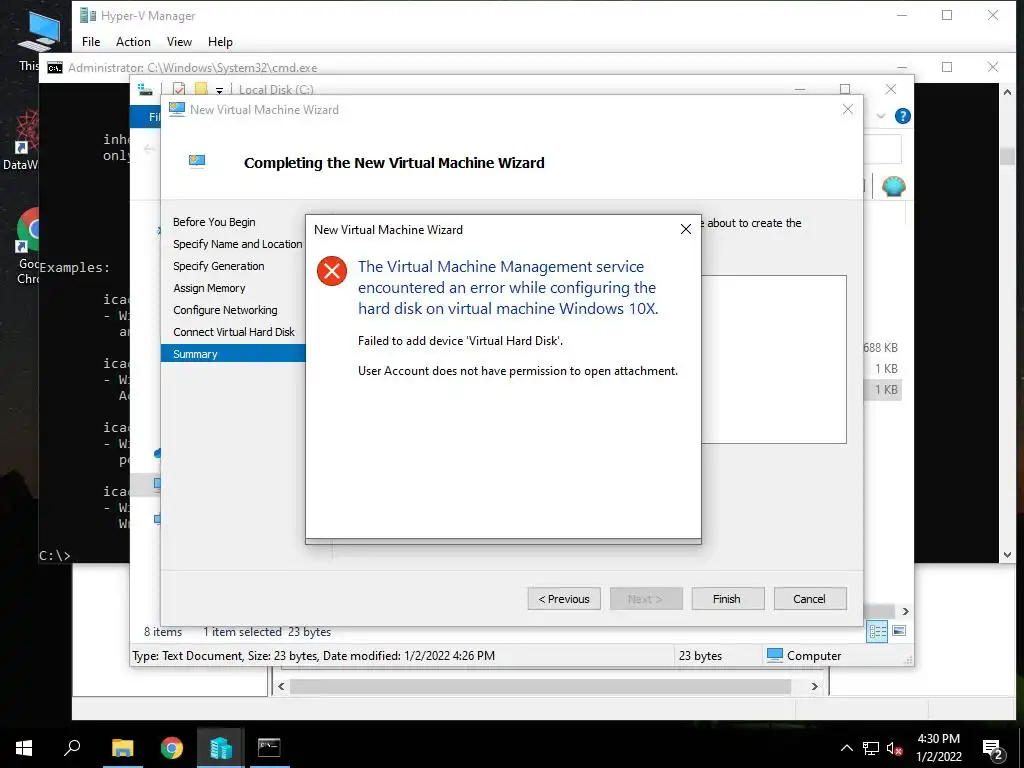Viewport: 1024px width, 768px height.
Task: Click the Finish button in the wizard
Action: (x=727, y=599)
